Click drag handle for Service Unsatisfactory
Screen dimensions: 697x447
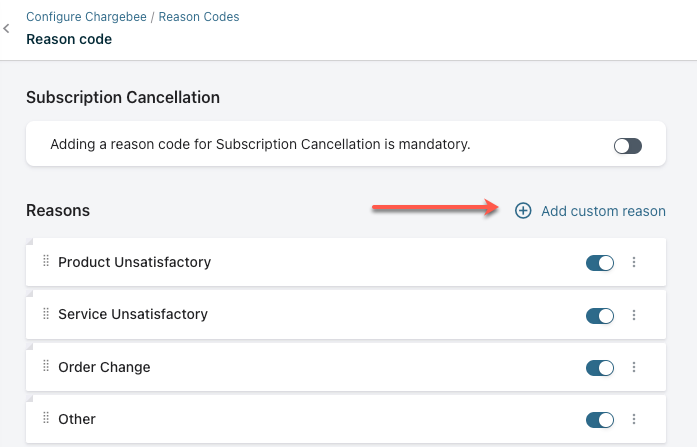[x=46, y=314]
